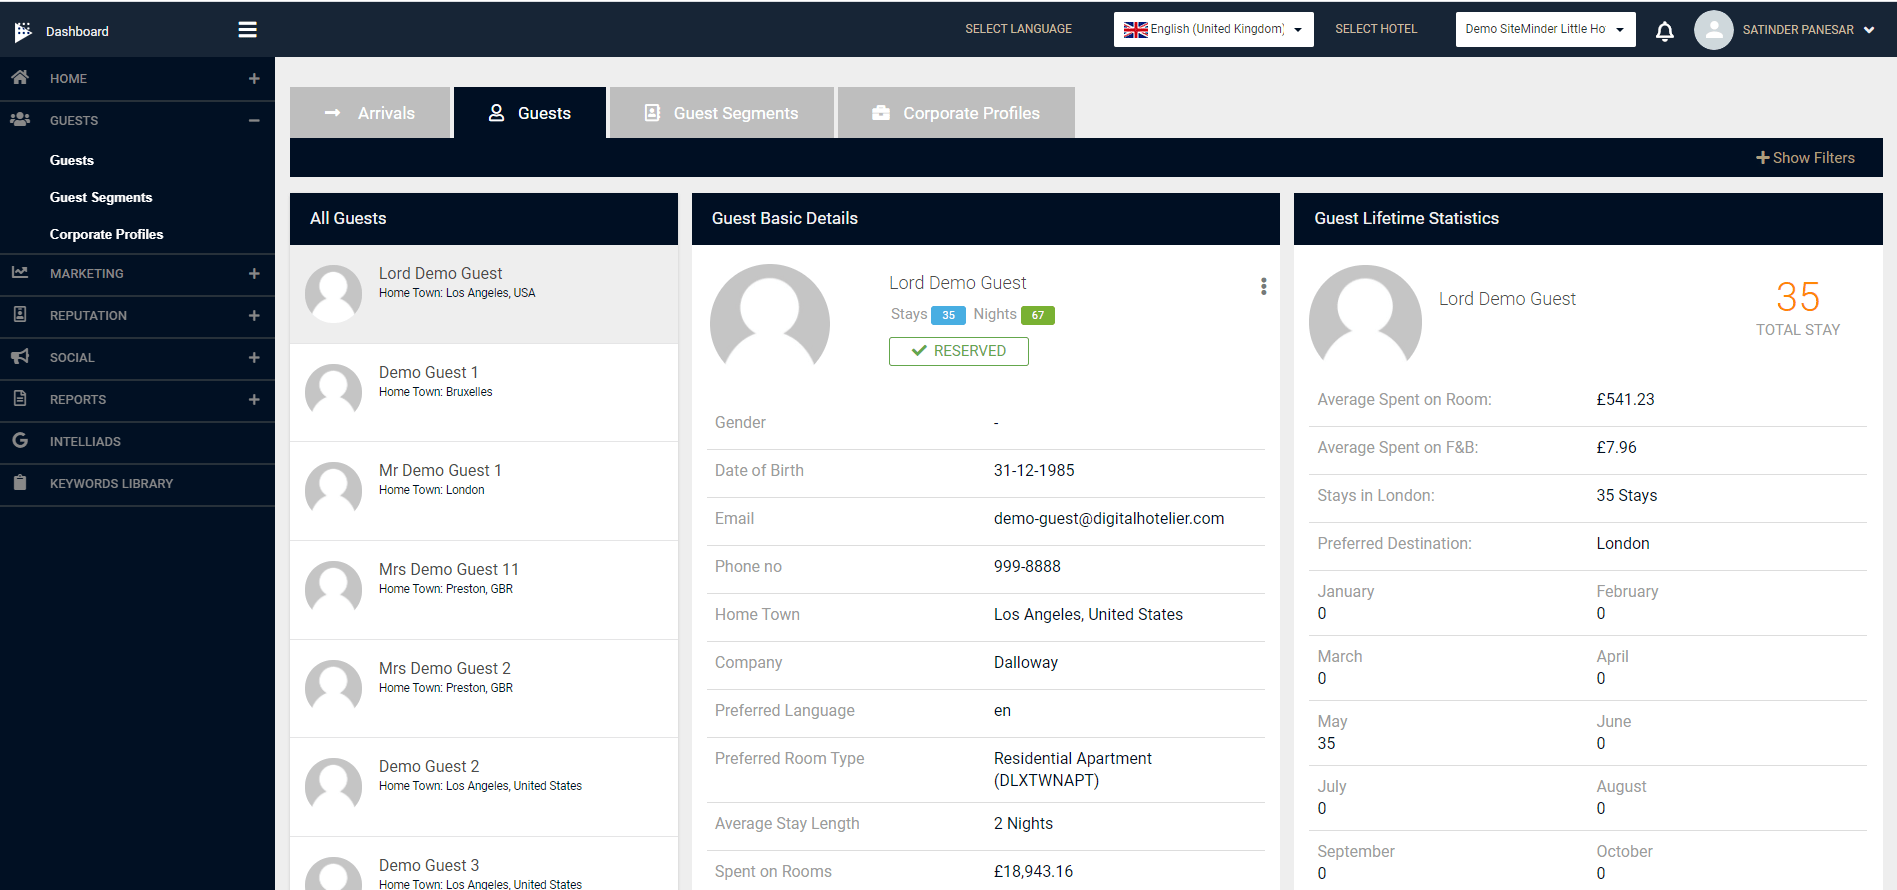Expand the Home menu plus sign
This screenshot has width=1897, height=890.
(x=254, y=78)
